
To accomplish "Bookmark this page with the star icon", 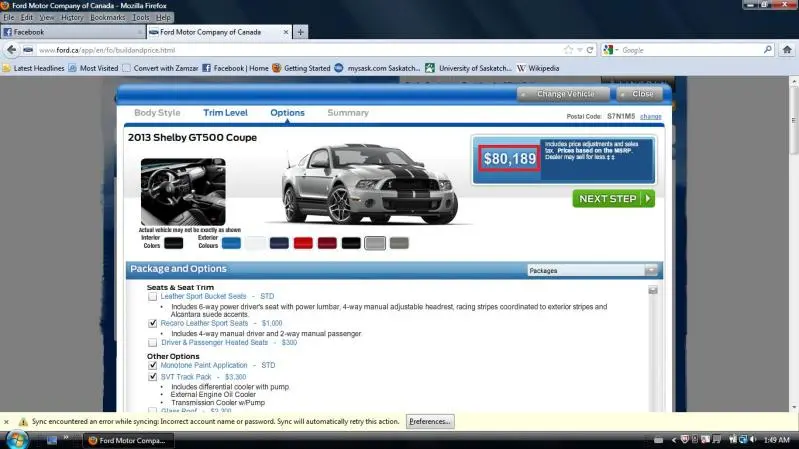I will [569, 50].
